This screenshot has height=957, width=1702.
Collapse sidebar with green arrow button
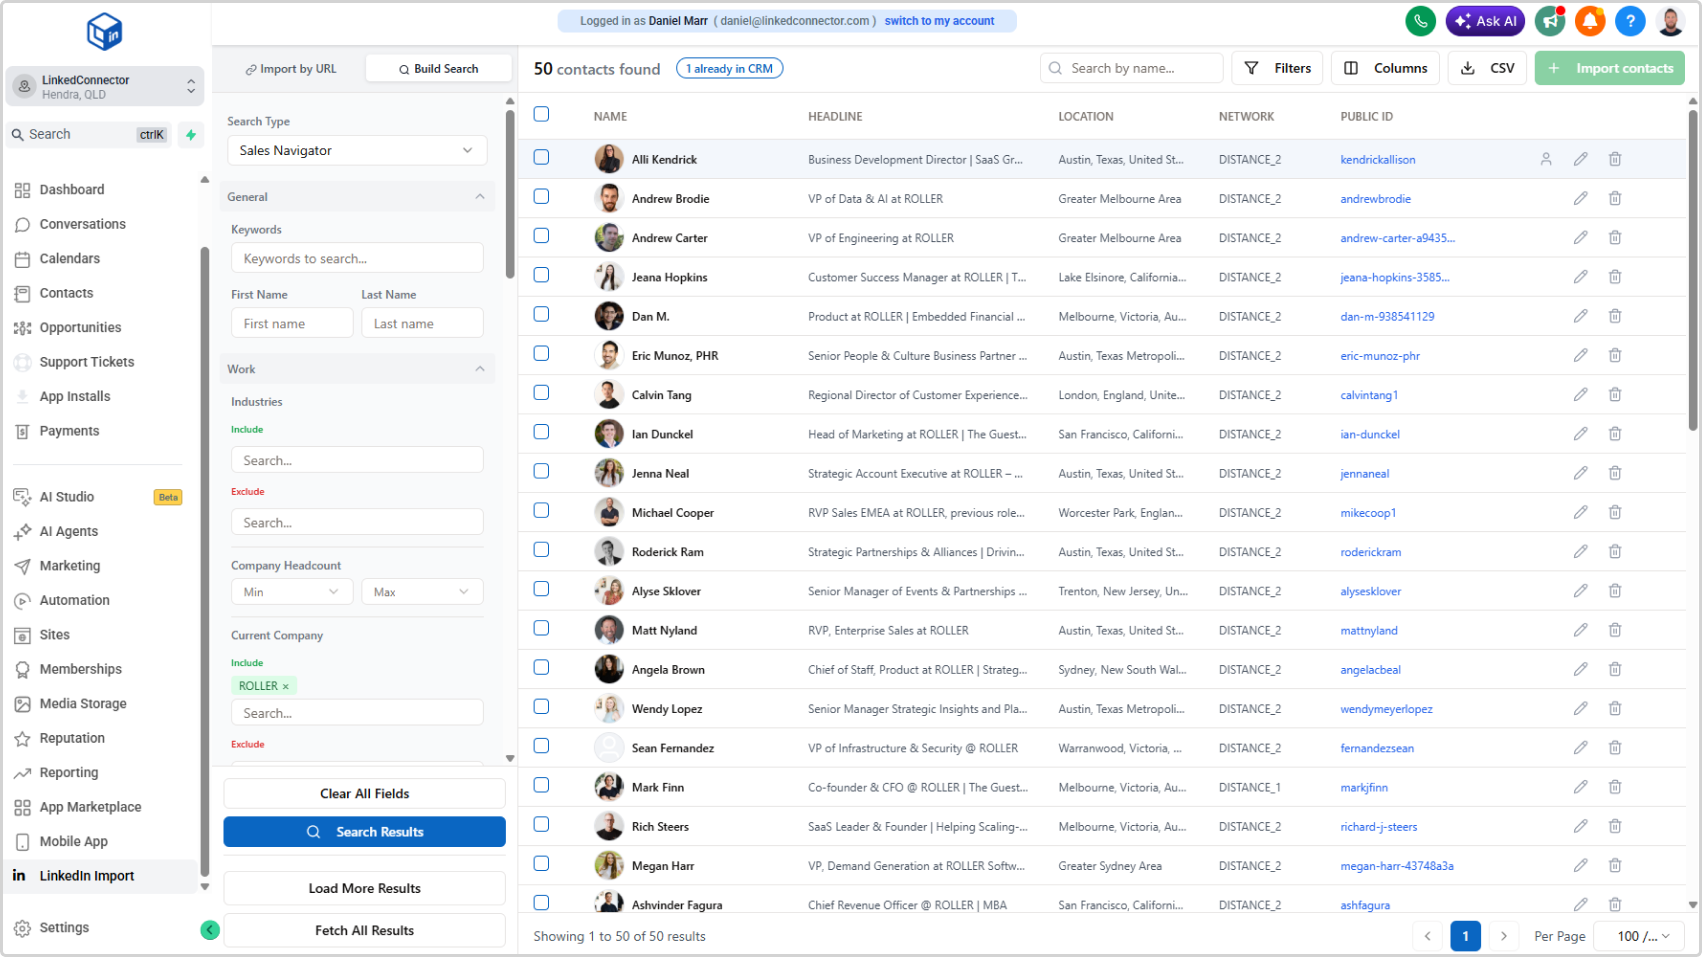coord(210,930)
